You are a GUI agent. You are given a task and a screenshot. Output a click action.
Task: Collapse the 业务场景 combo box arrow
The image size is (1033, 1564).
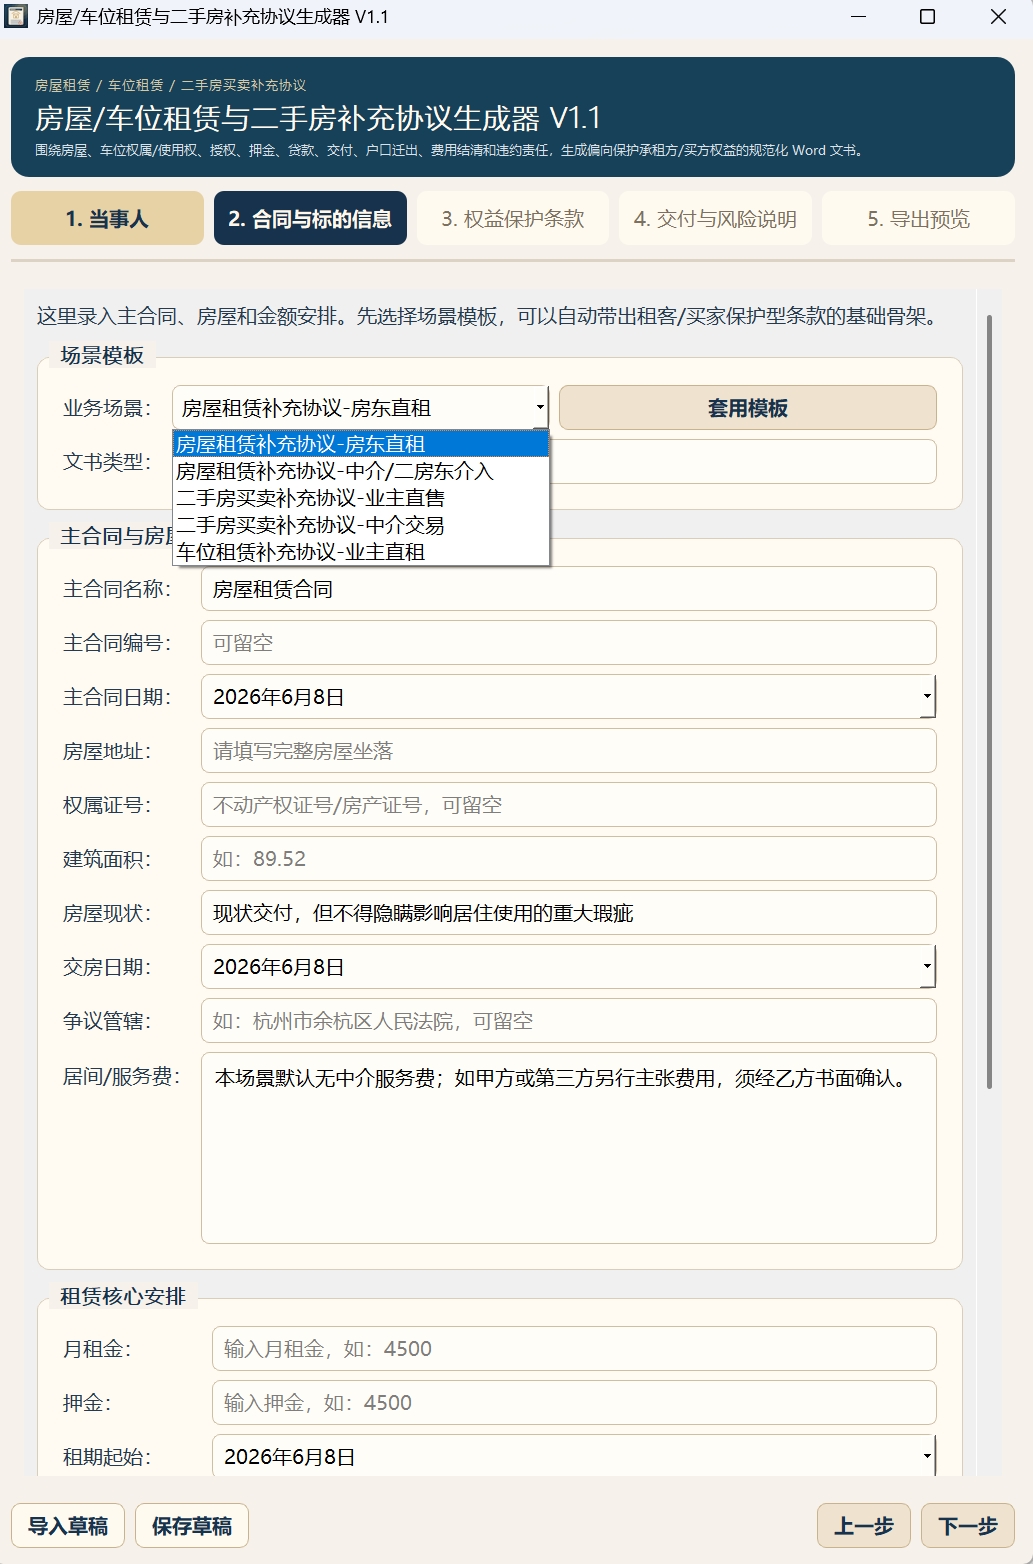(540, 408)
